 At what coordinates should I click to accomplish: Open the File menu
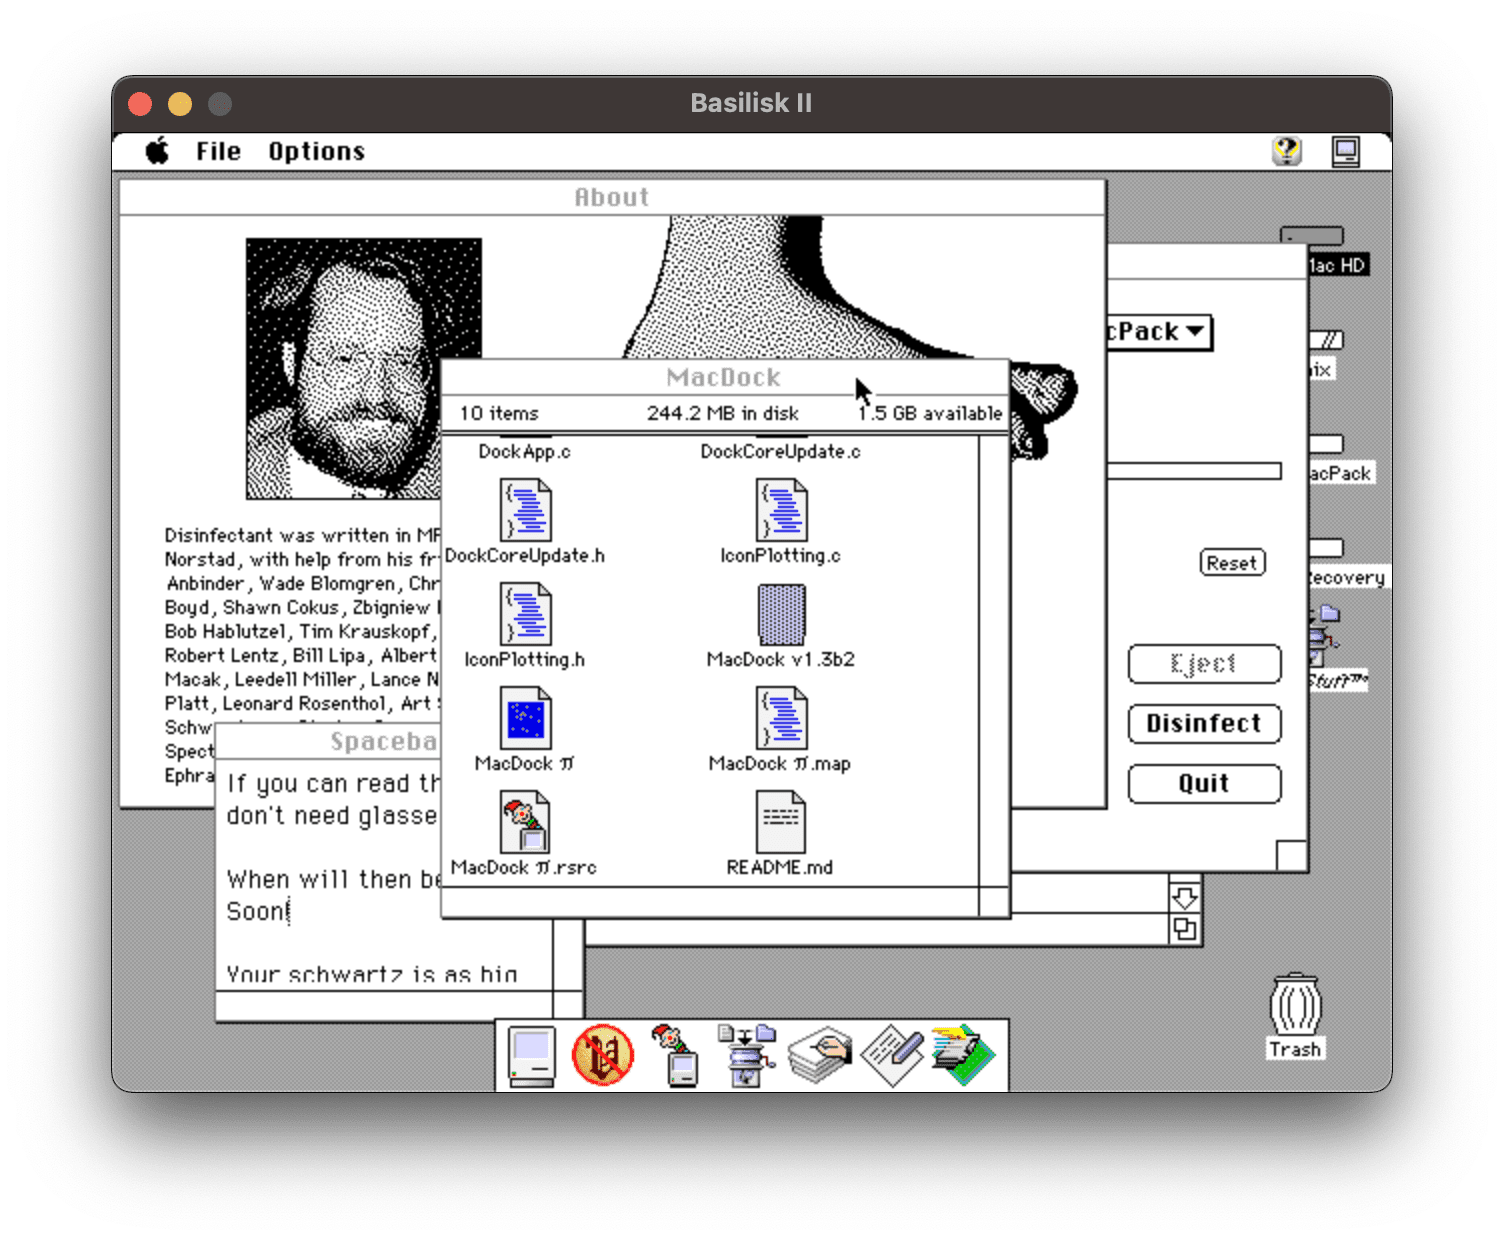tap(218, 151)
